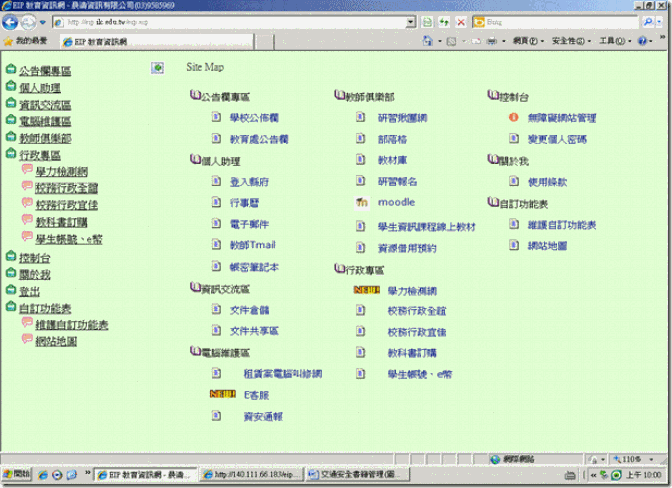This screenshot has width=672, height=488.
Task: Open 資源借用預約 link
Action: pos(407,248)
